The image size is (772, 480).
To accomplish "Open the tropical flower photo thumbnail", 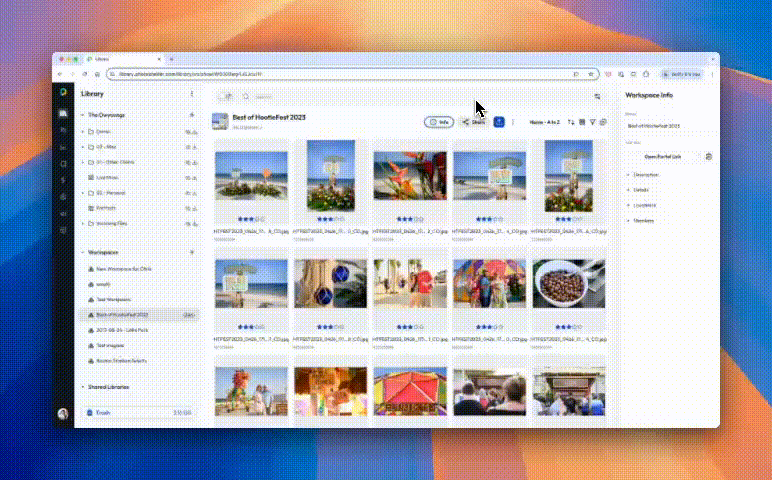I will pos(410,176).
